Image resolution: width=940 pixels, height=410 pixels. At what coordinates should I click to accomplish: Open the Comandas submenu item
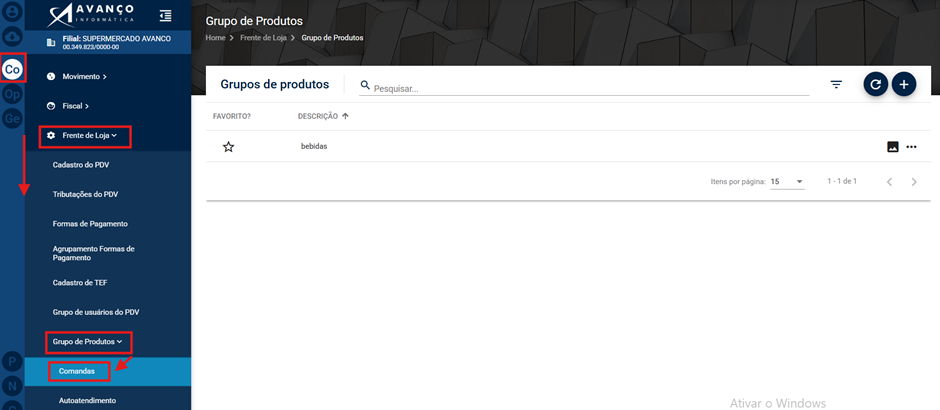pyautogui.click(x=77, y=372)
